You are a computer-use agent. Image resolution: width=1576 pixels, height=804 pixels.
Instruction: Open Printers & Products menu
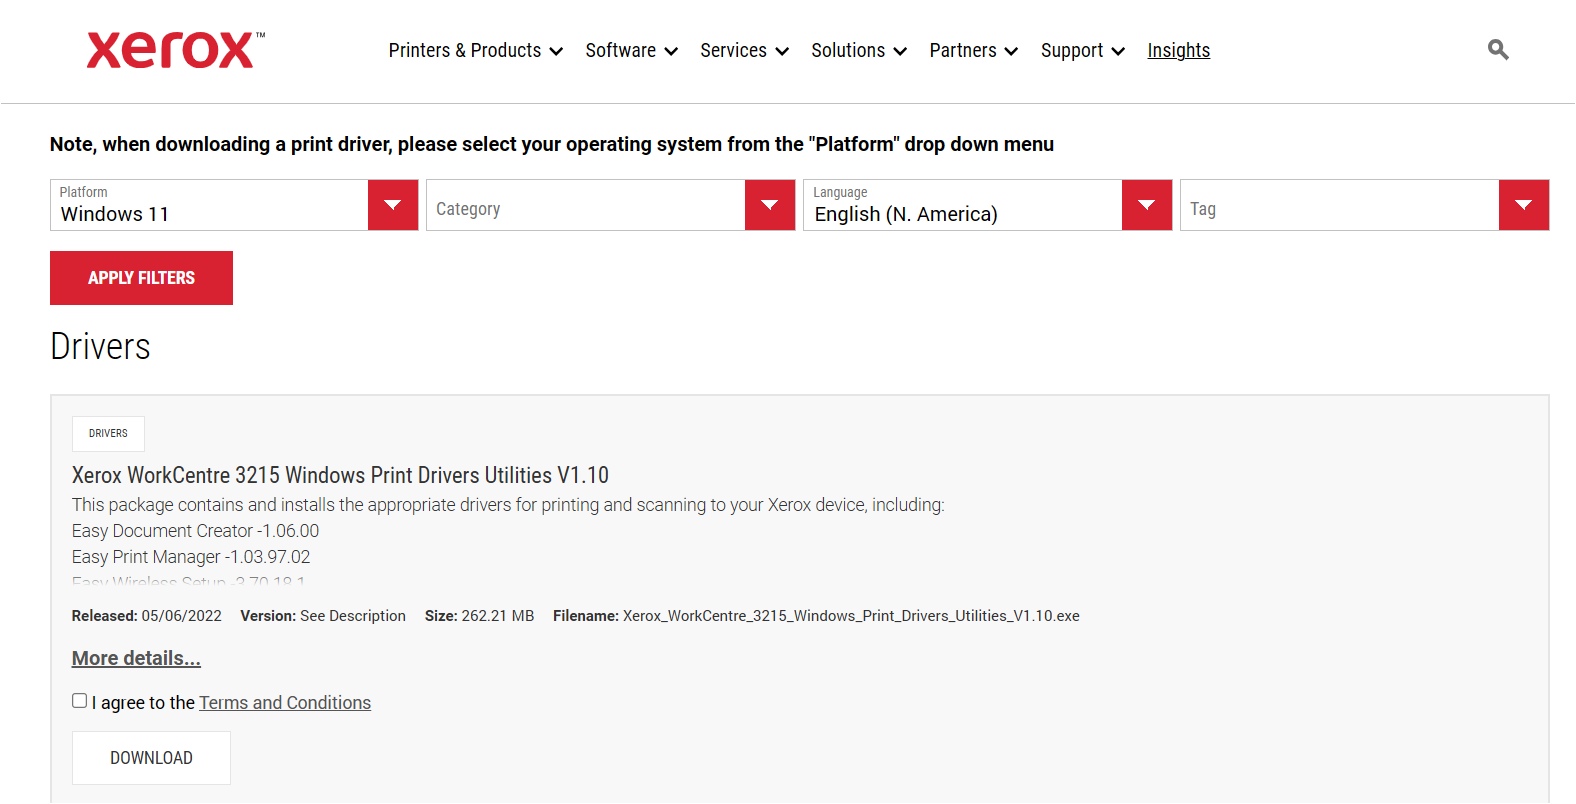tap(476, 51)
